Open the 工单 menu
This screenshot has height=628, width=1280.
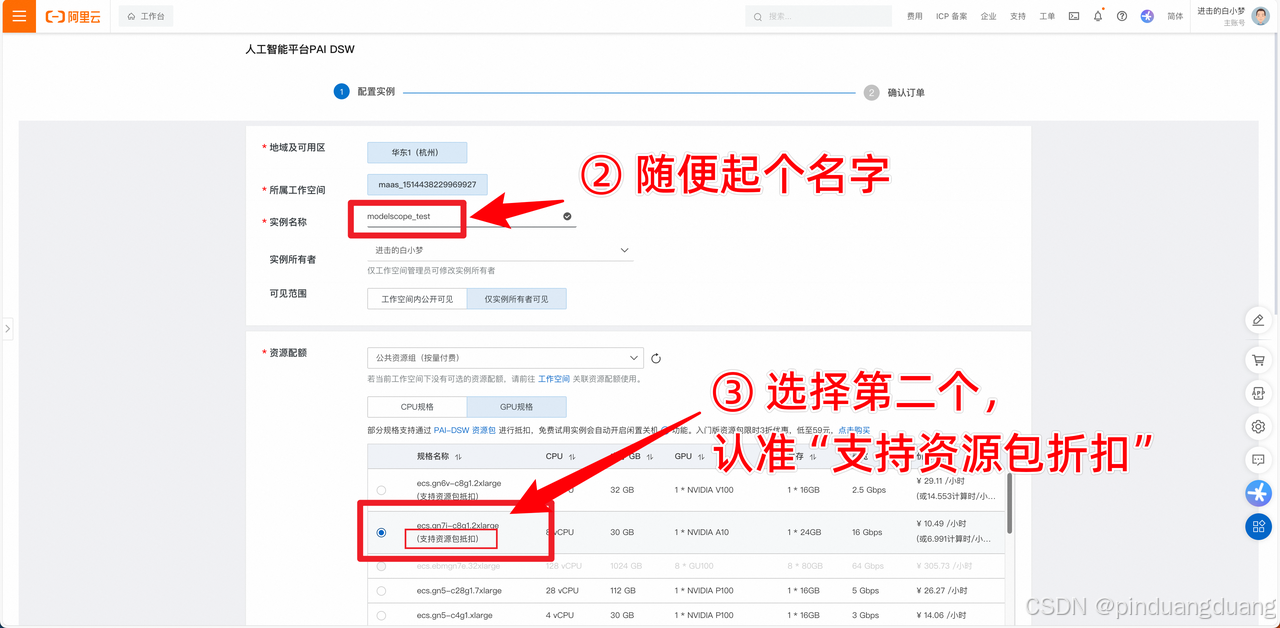point(1047,16)
